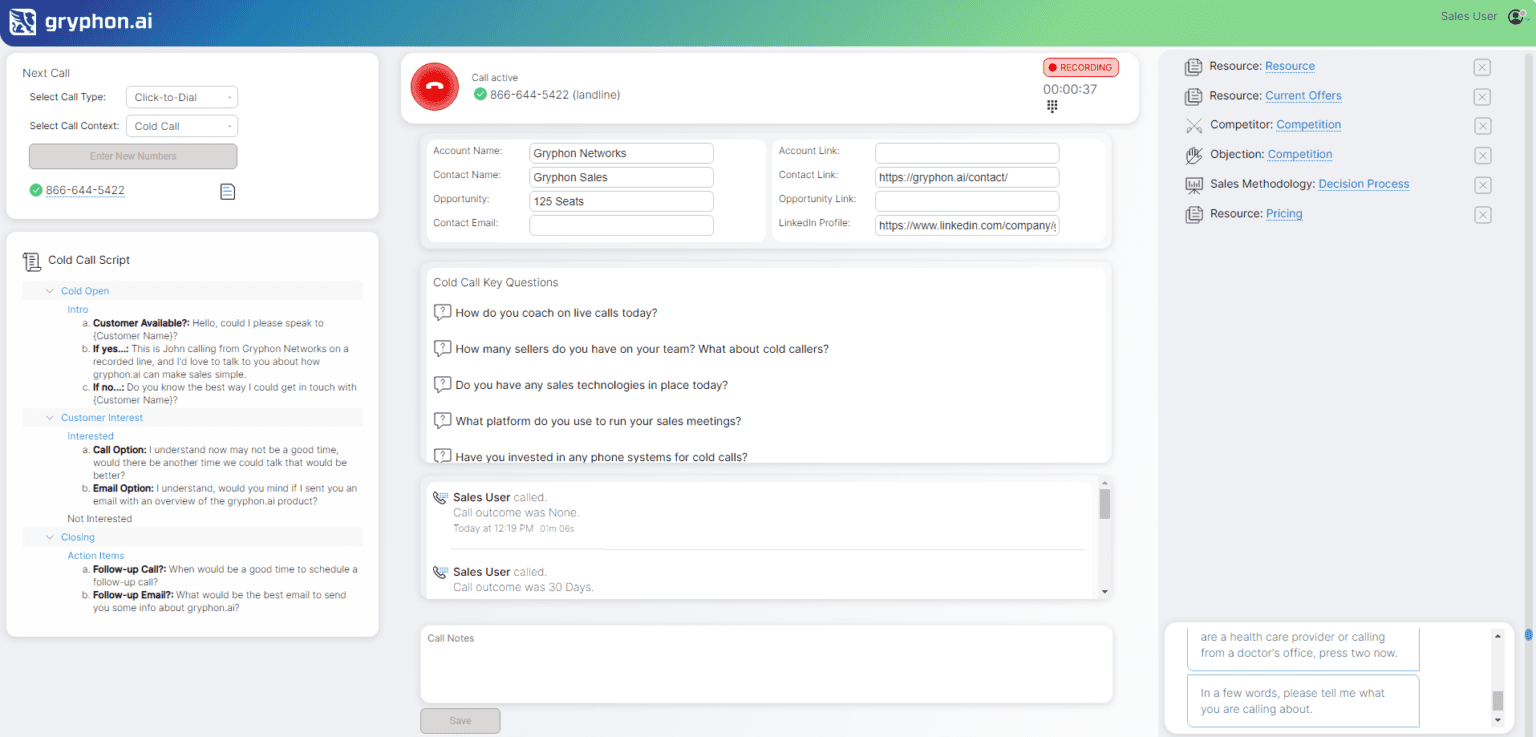Click the green verified check beside 866-644-5422 landline
This screenshot has width=1536, height=737.
pos(480,94)
